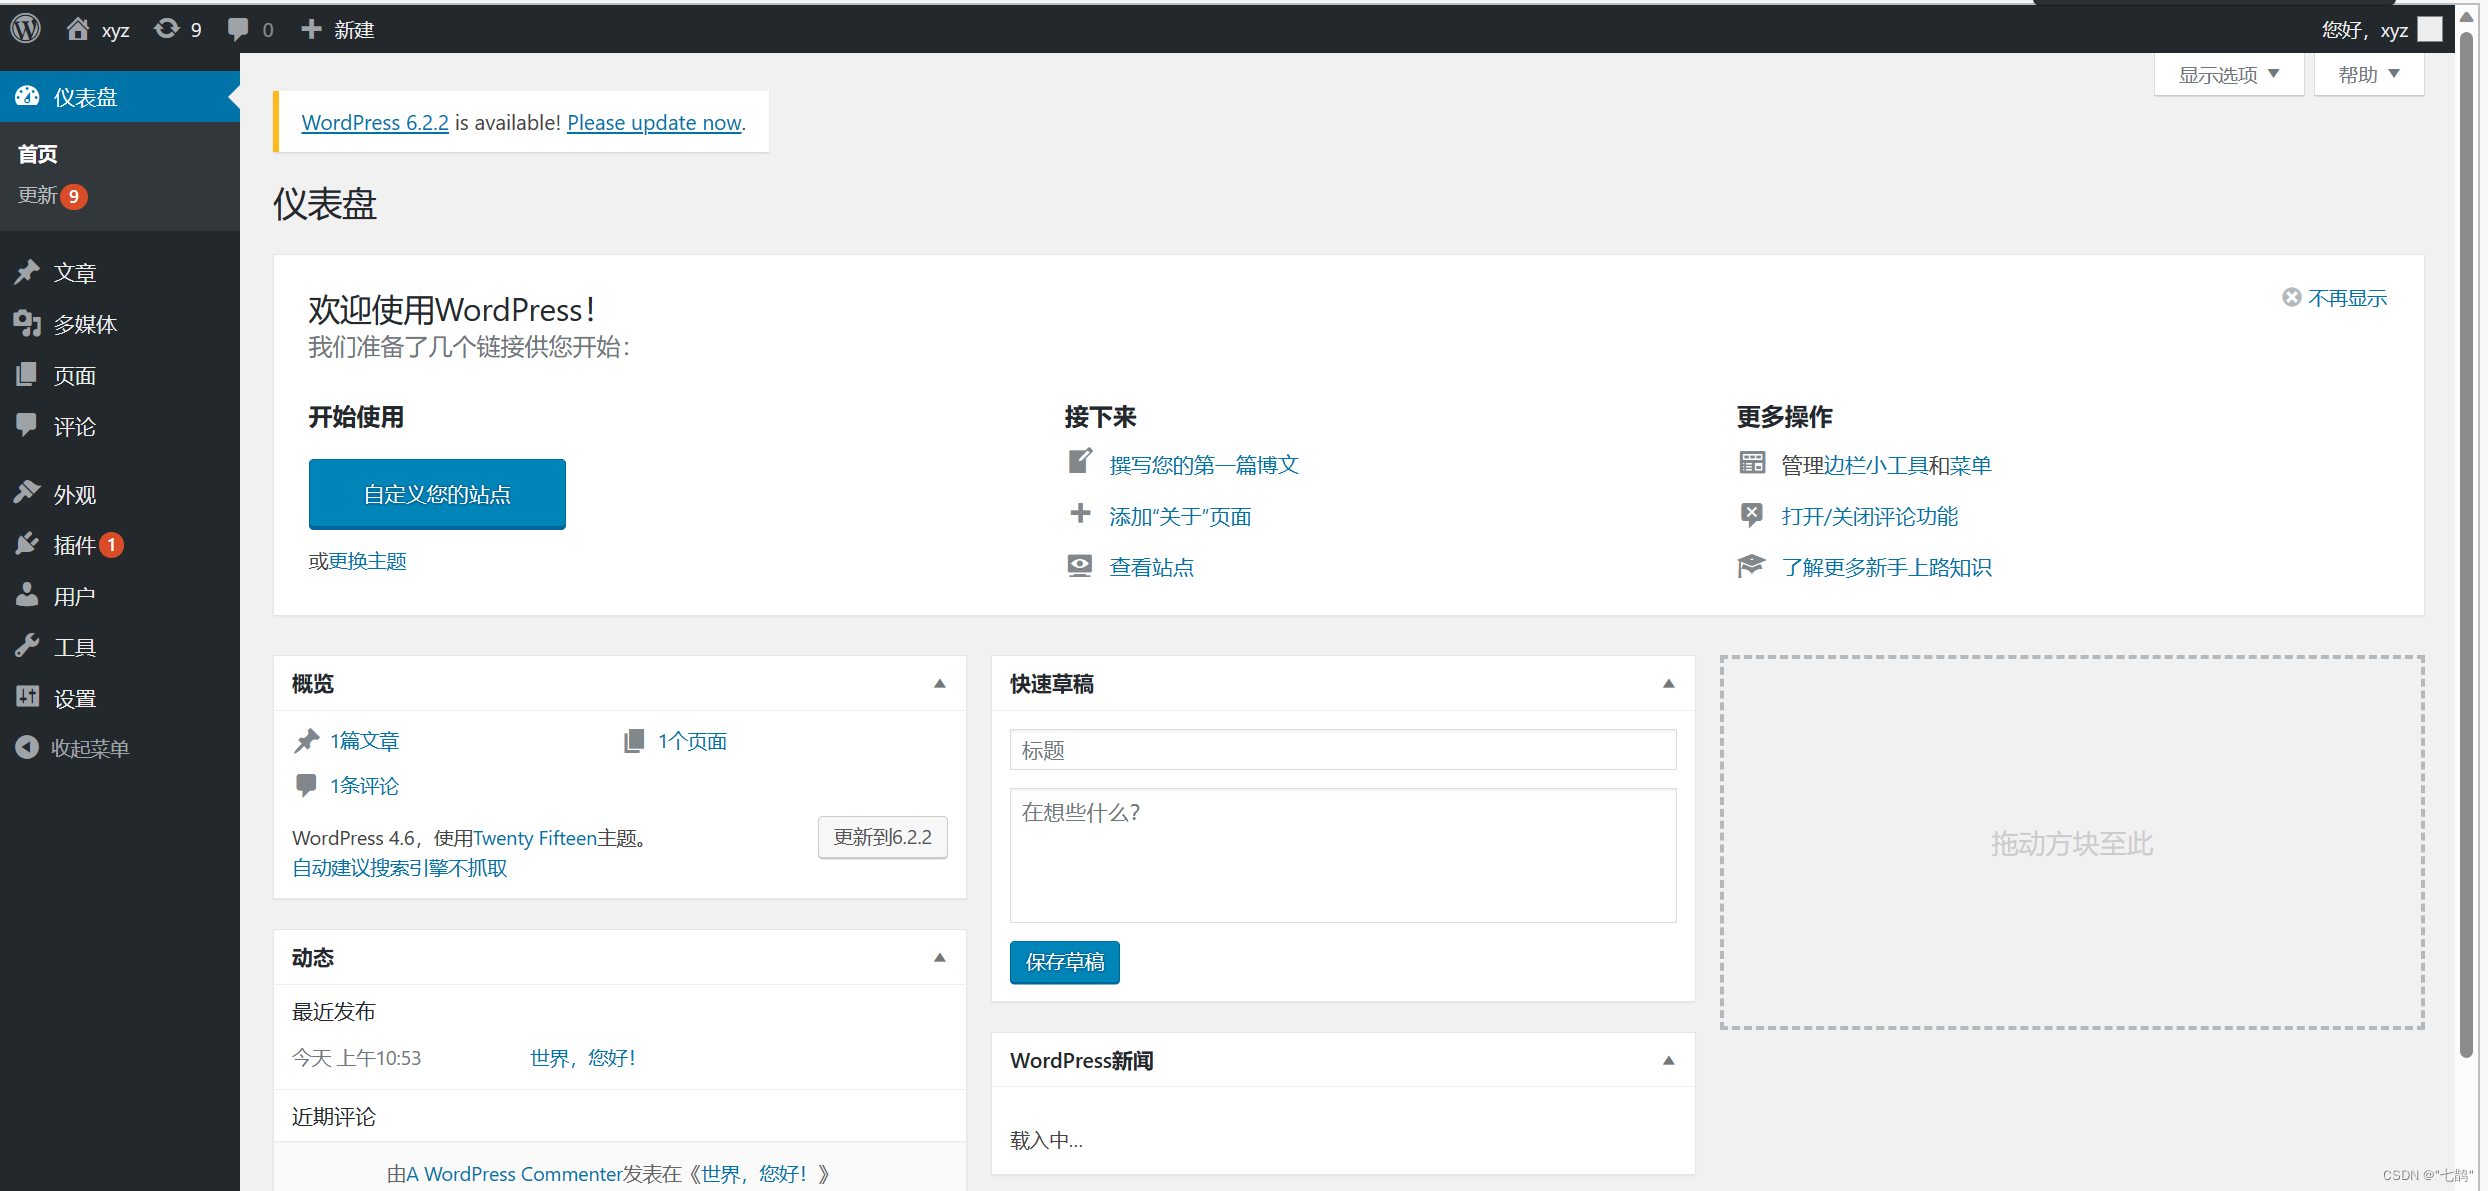Collapse the 概览 panel with its arrow

pyautogui.click(x=939, y=683)
